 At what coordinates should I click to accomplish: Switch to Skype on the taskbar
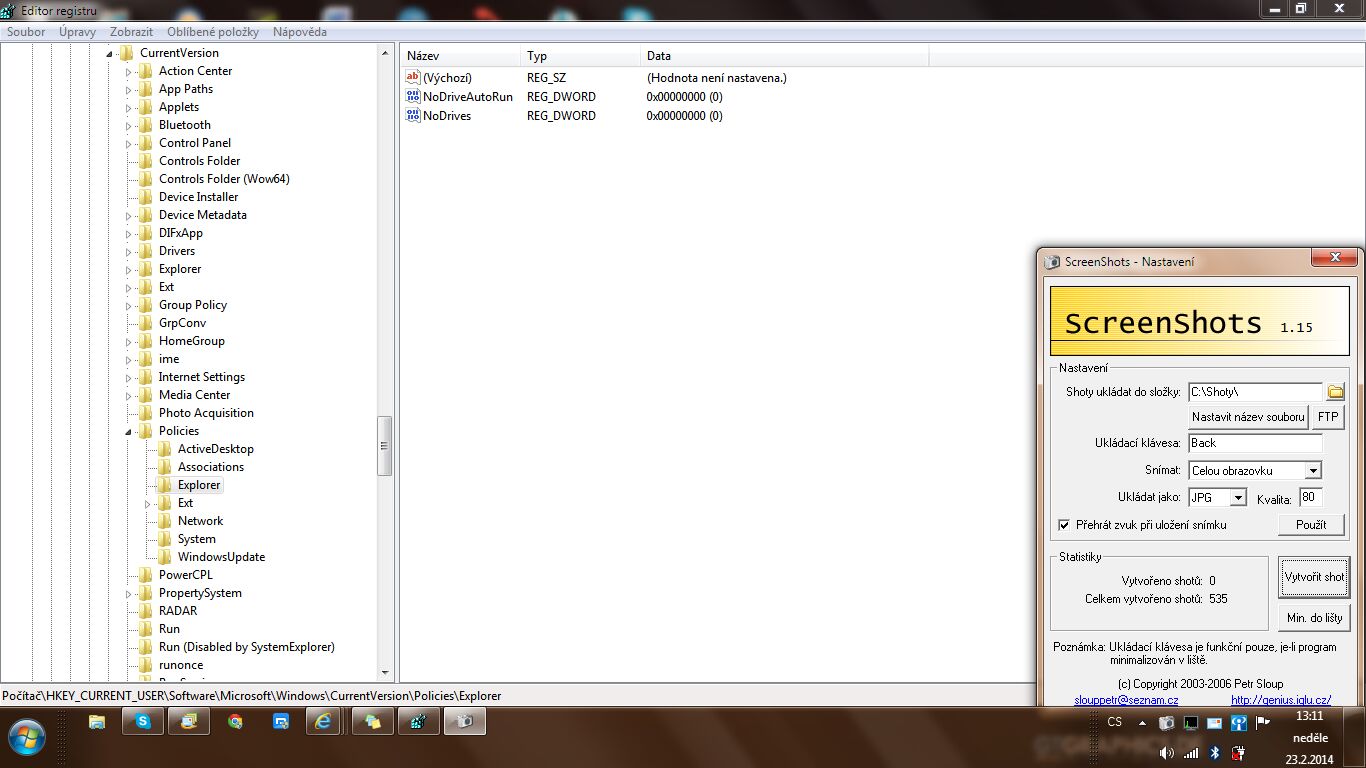143,721
